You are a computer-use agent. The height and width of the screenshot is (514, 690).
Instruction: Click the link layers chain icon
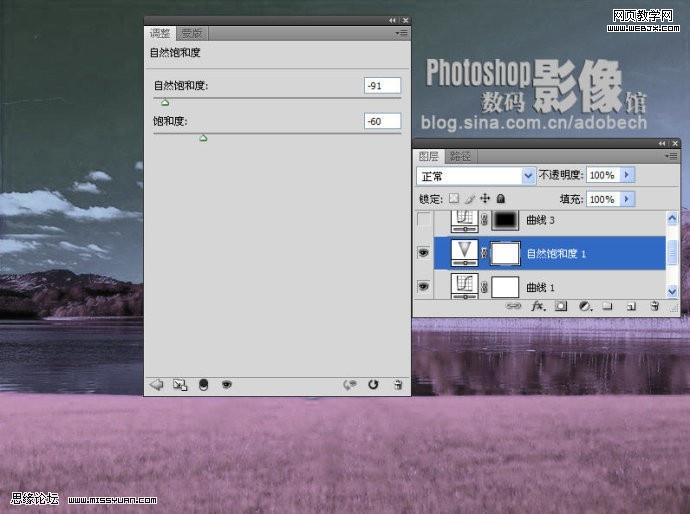tap(514, 306)
